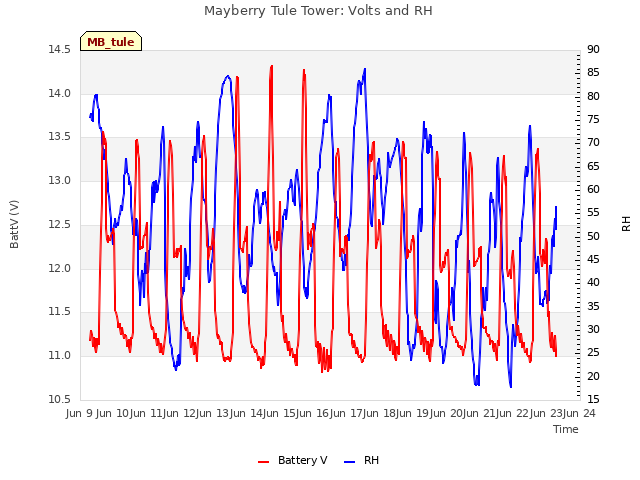Click the Jun 22 date label
The height and width of the screenshot is (480, 640).
click(x=513, y=413)
